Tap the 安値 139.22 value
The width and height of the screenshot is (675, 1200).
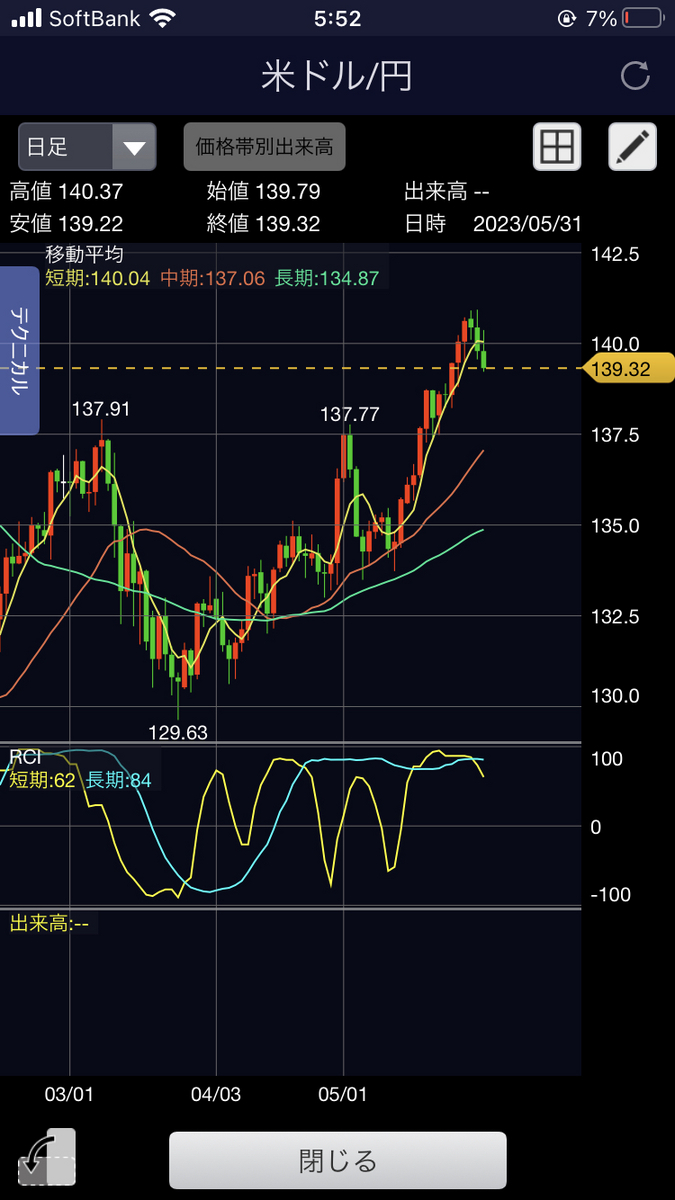click(66, 223)
